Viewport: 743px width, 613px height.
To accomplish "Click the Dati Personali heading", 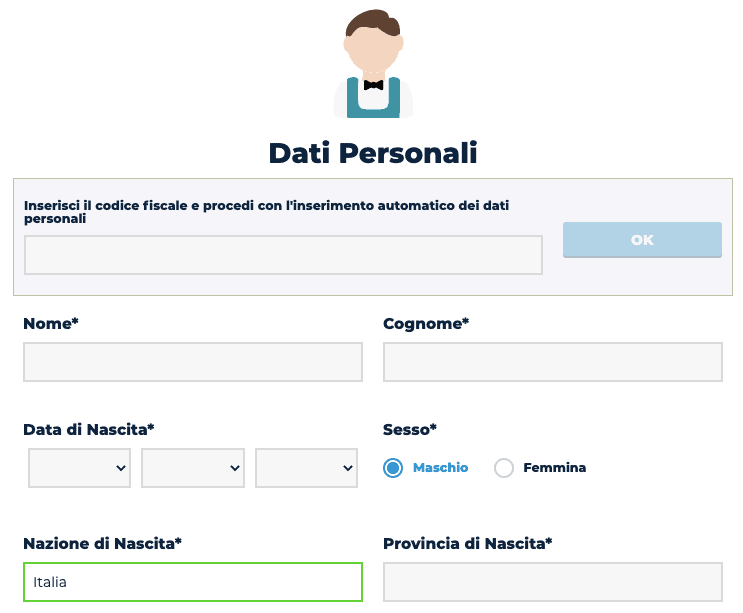I will coord(373,153).
